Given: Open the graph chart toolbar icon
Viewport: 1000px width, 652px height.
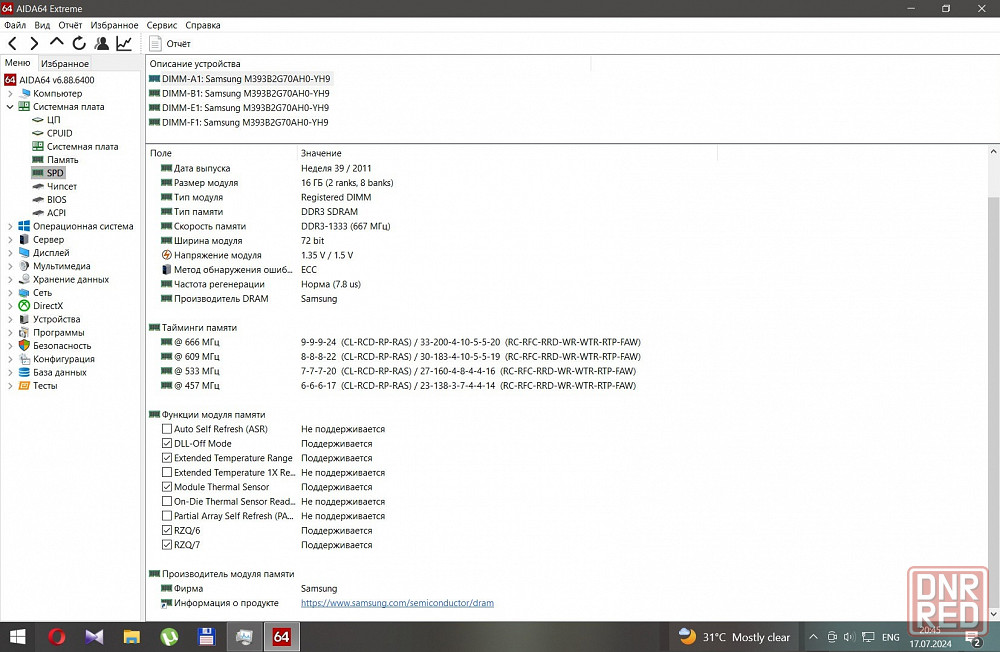Looking at the screenshot, I should tap(124, 43).
